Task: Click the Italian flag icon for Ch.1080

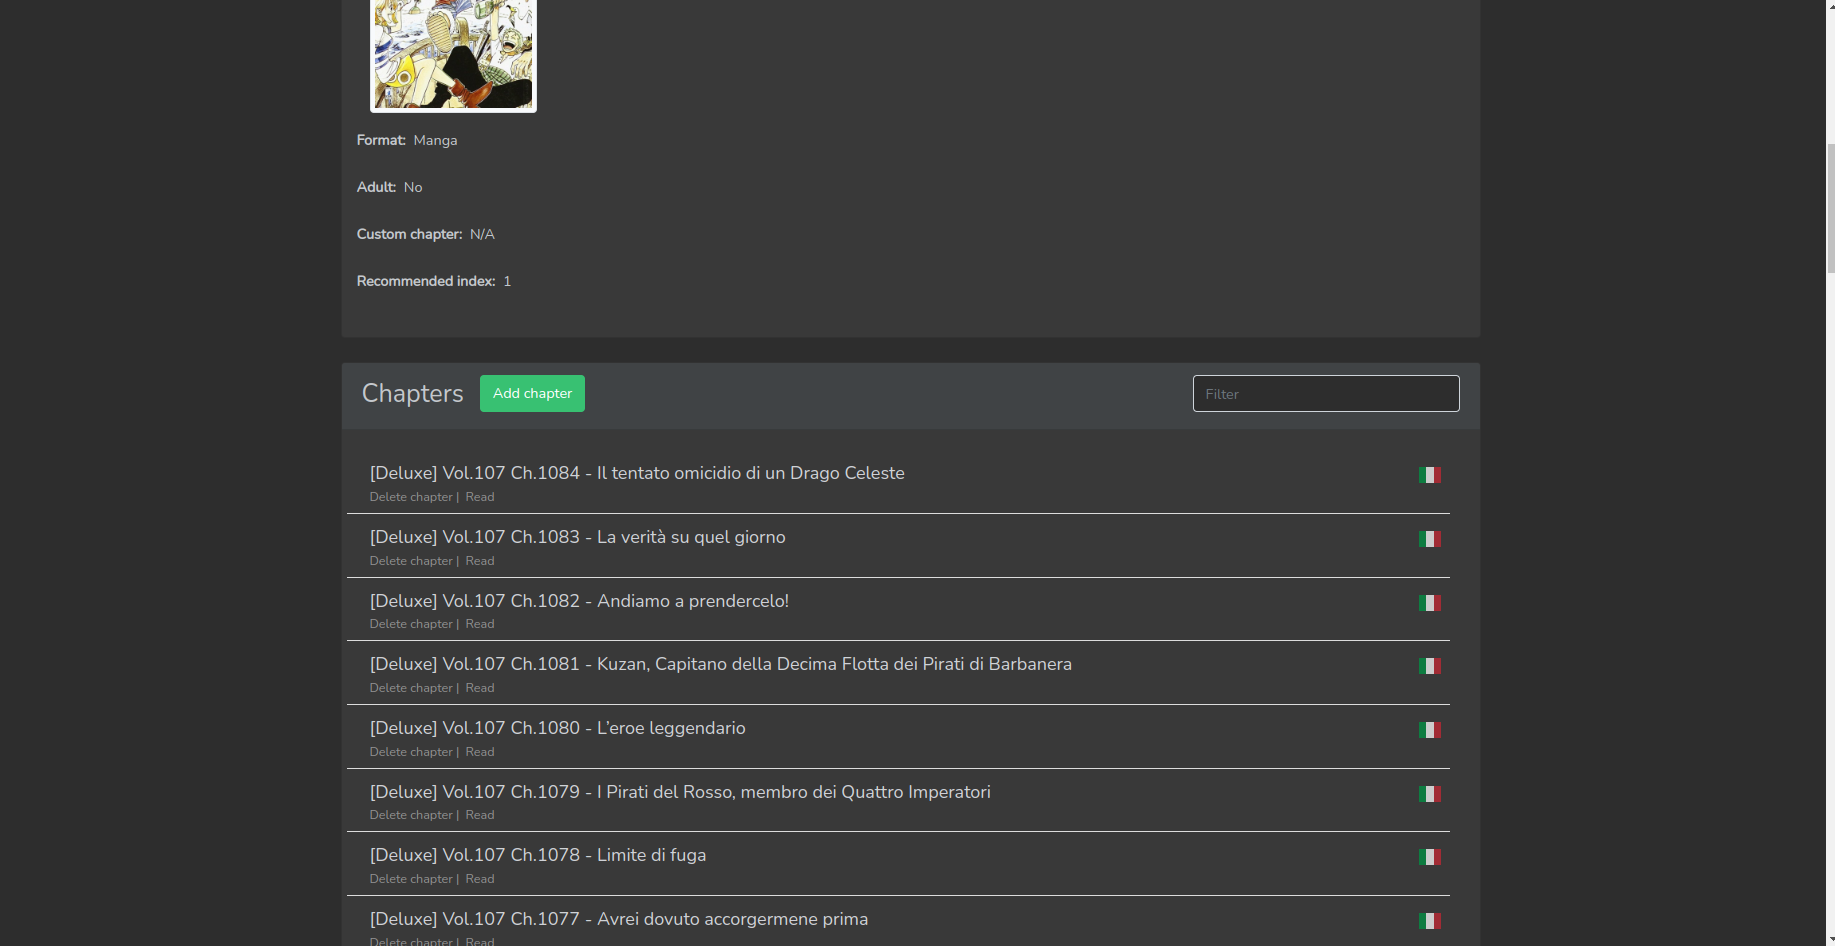Action: [x=1429, y=730]
